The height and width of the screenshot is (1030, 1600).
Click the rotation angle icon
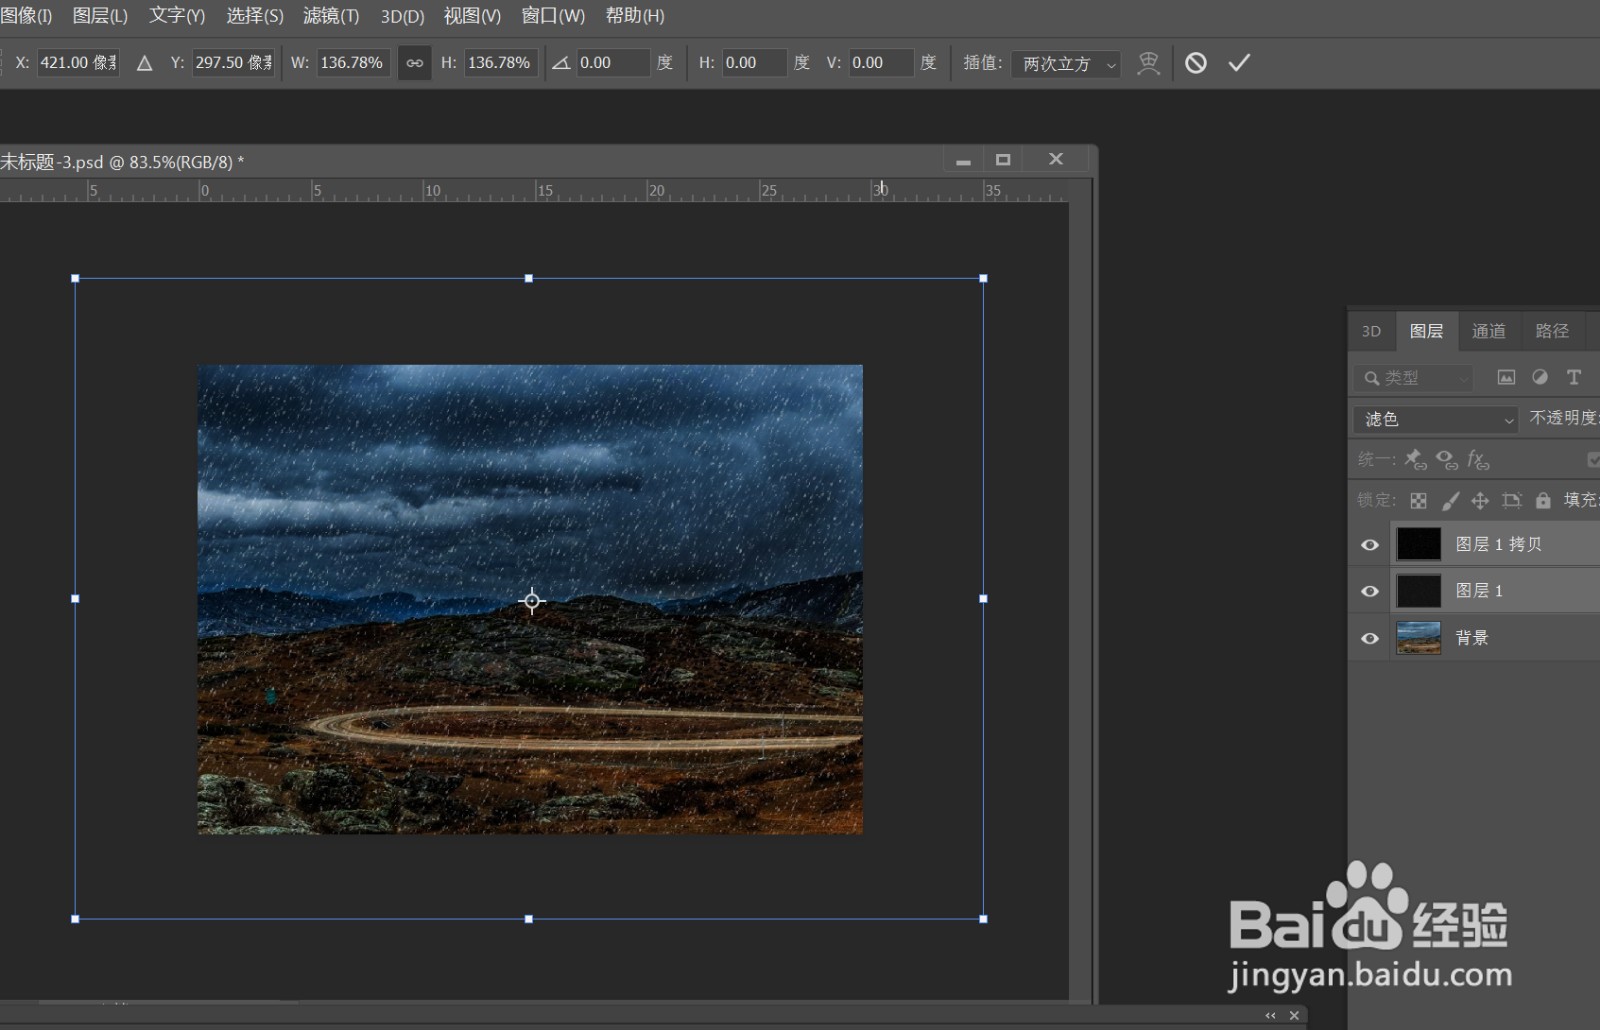pyautogui.click(x=561, y=63)
